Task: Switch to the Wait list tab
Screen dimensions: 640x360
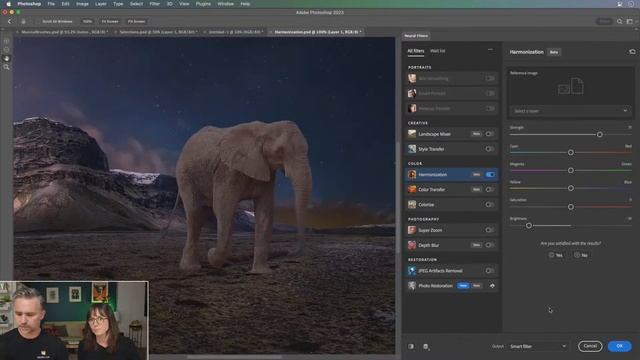Action: click(x=438, y=51)
